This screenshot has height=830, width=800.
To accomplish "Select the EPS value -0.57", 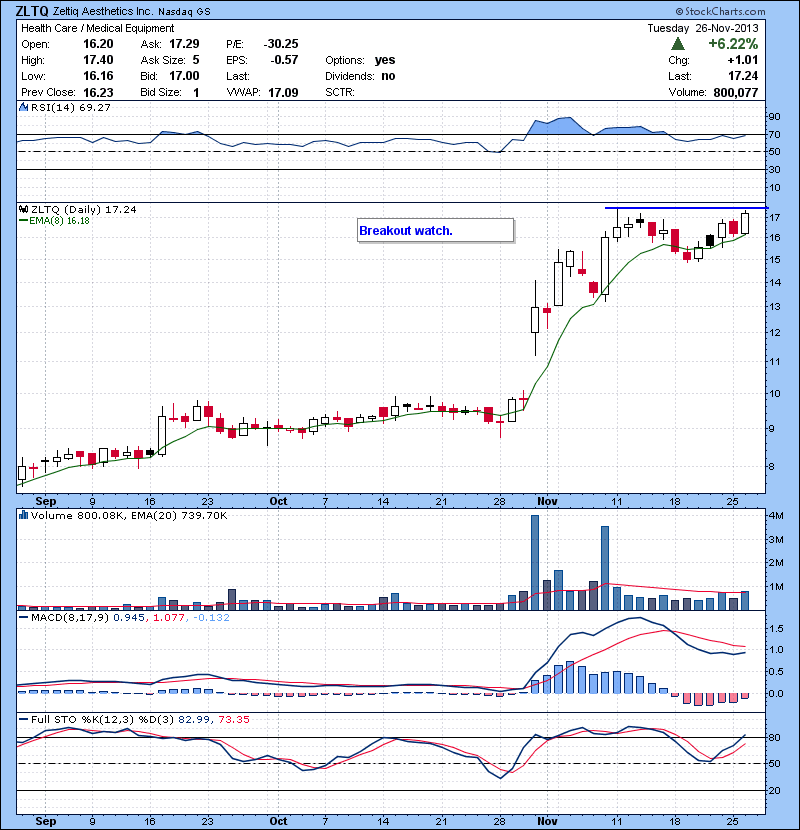I will (284, 60).
